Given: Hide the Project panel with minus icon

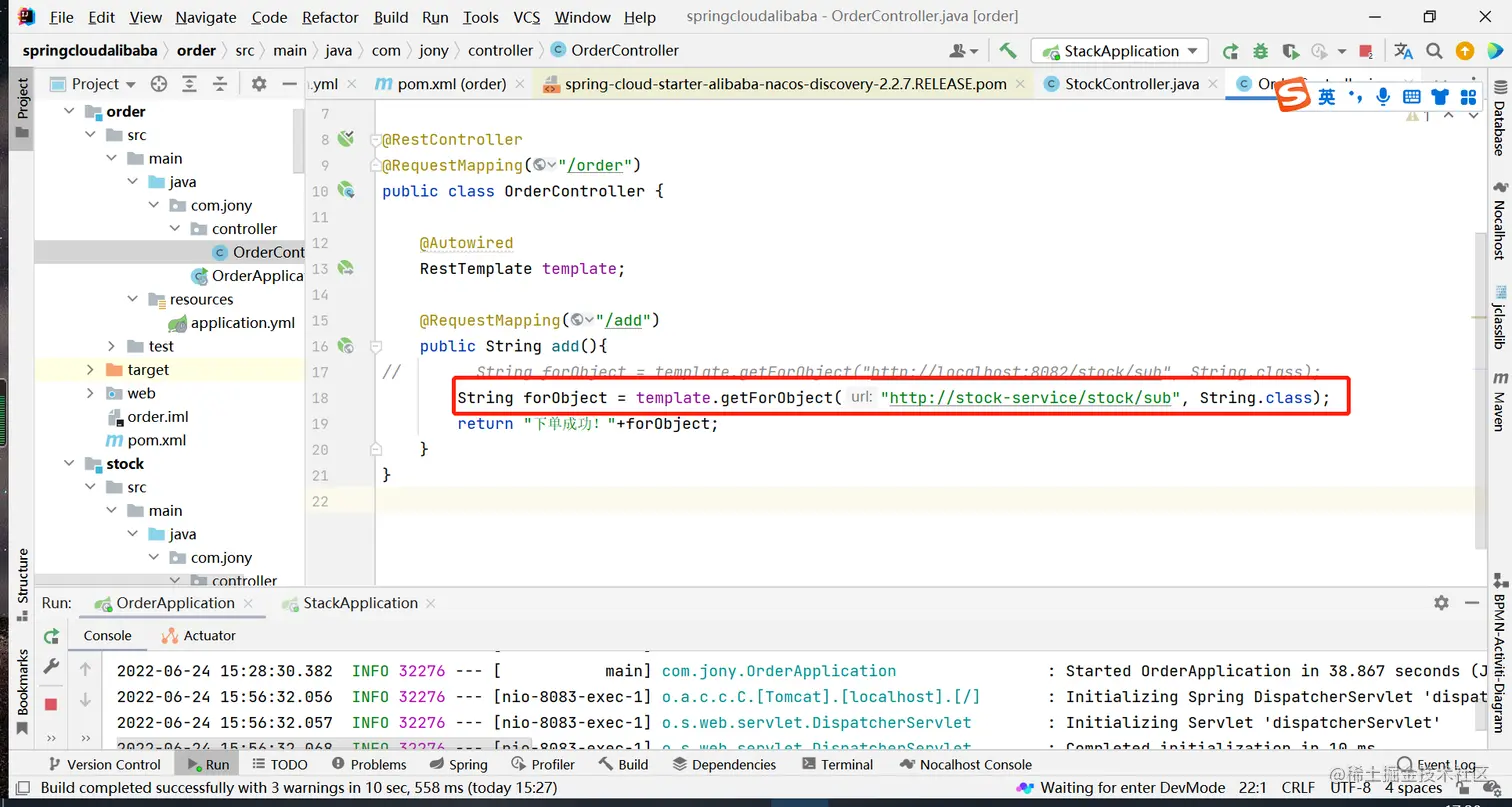Looking at the screenshot, I should pyautogui.click(x=289, y=84).
